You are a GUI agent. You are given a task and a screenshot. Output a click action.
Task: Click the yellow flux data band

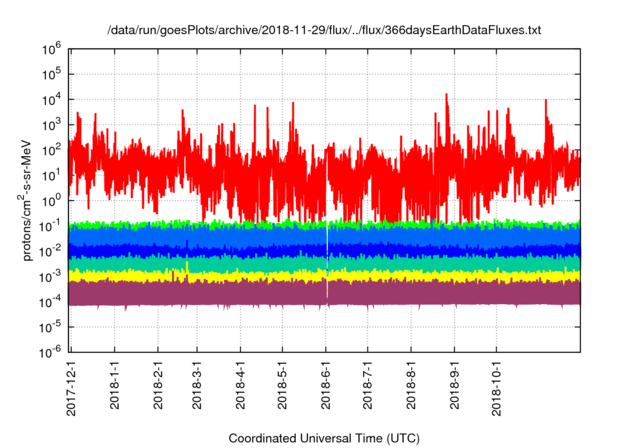pos(324,276)
